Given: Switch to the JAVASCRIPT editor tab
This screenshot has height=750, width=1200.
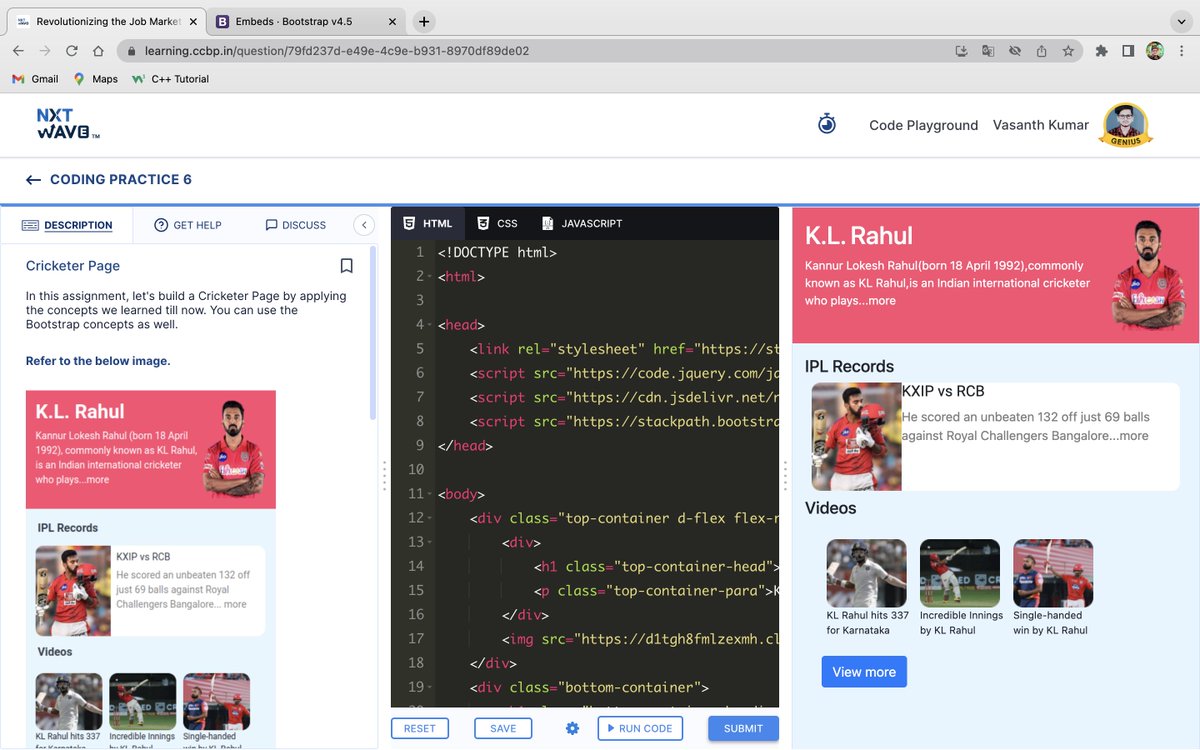Looking at the screenshot, I should pos(581,224).
